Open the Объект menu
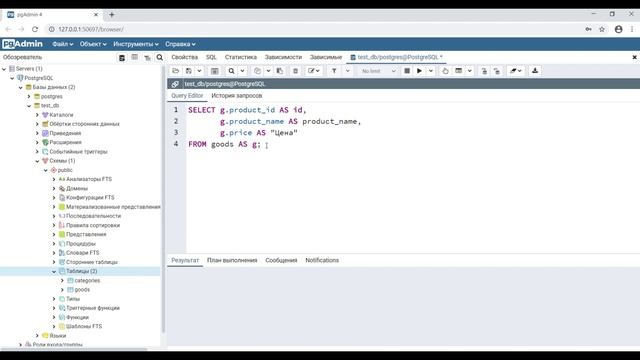 click(x=93, y=44)
